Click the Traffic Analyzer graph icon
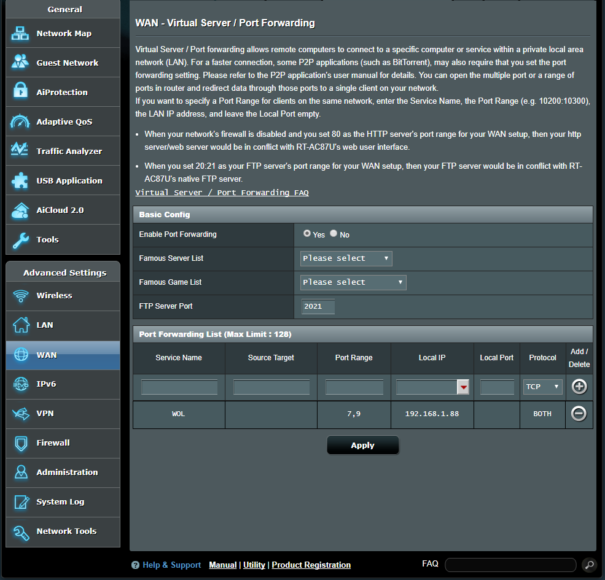The width and height of the screenshot is (605, 580). [19, 150]
